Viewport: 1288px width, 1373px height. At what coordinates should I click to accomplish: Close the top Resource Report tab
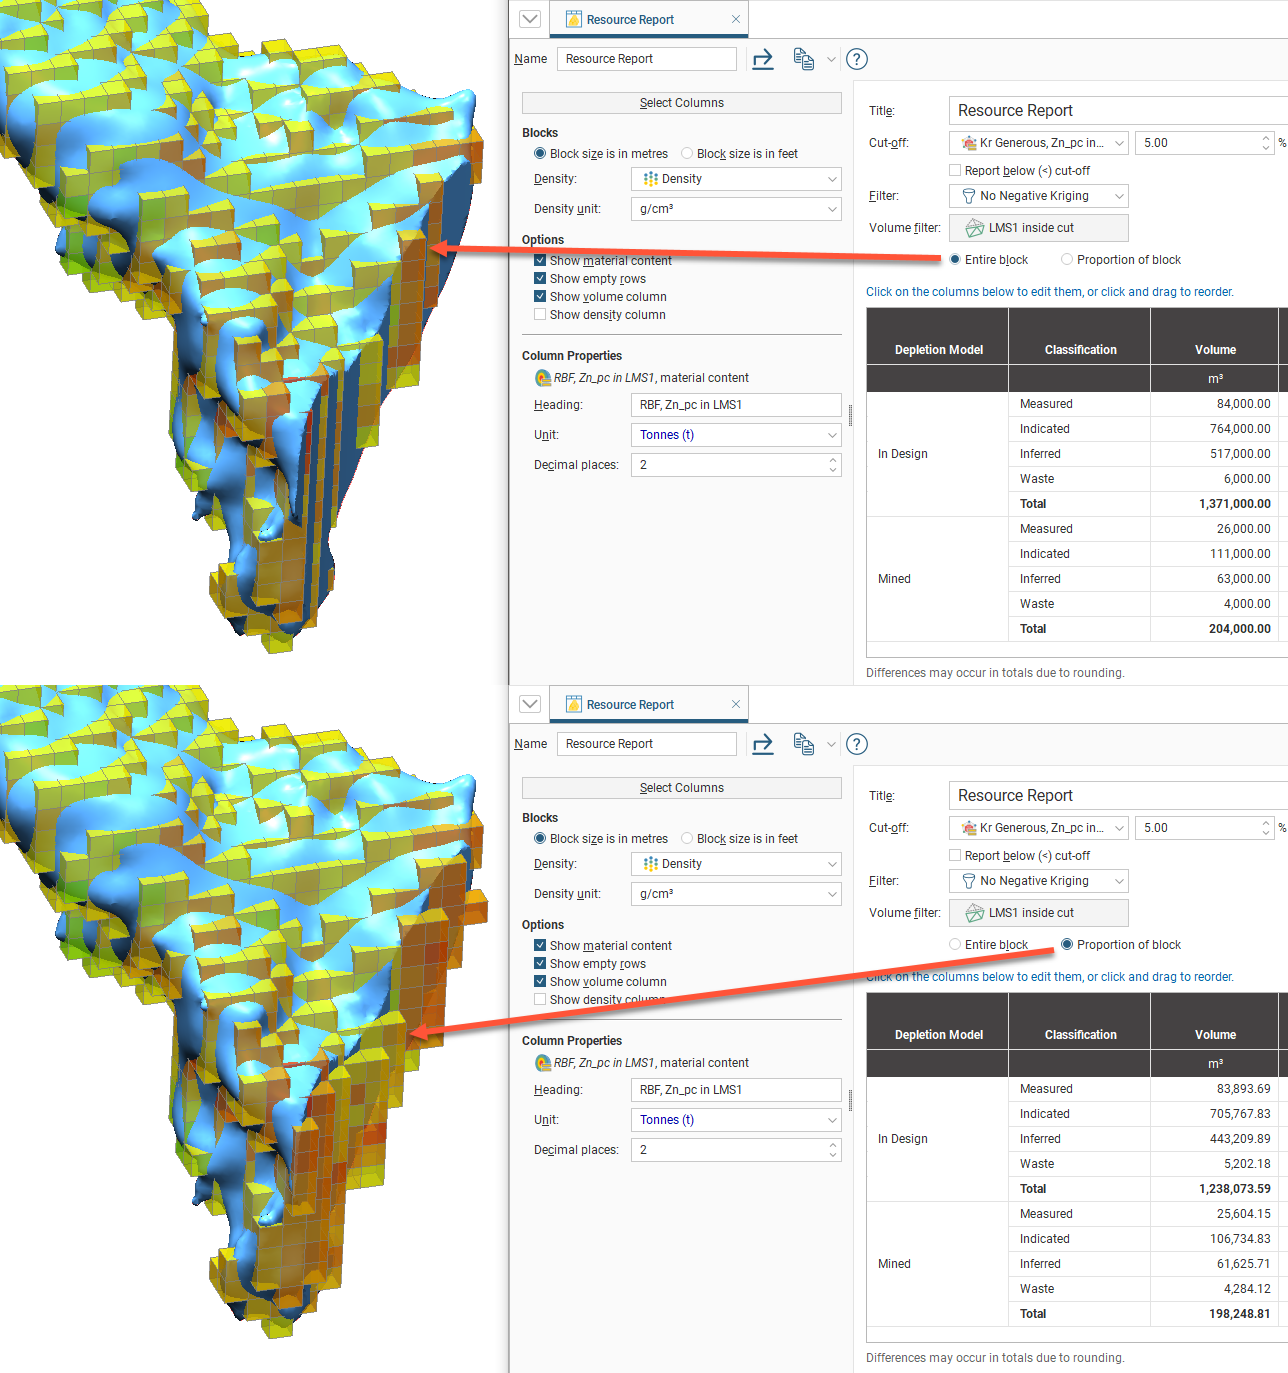click(736, 19)
